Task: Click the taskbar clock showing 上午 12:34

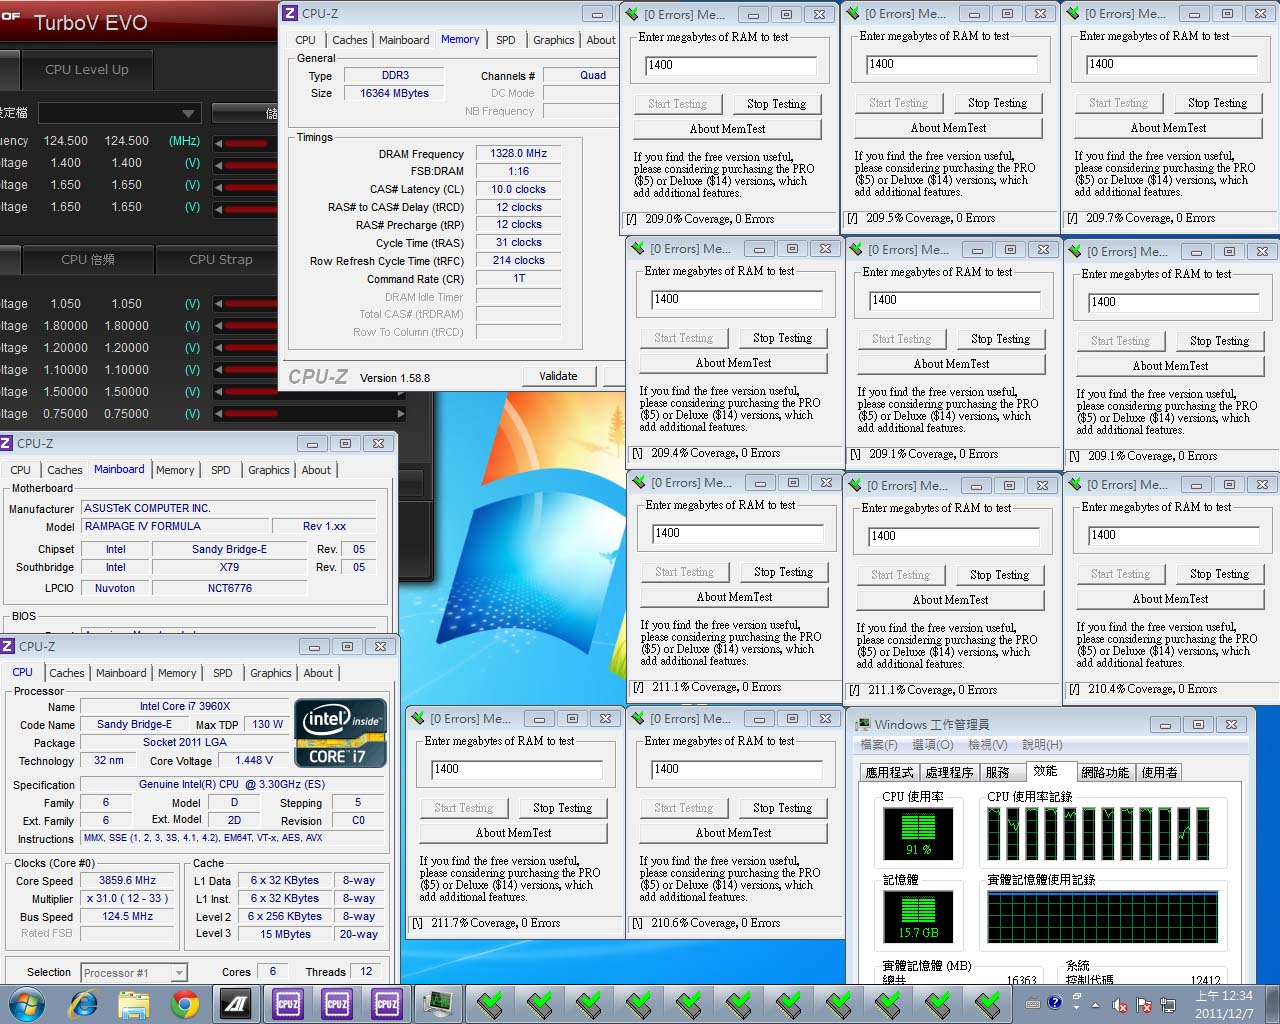Action: (x=1223, y=1004)
